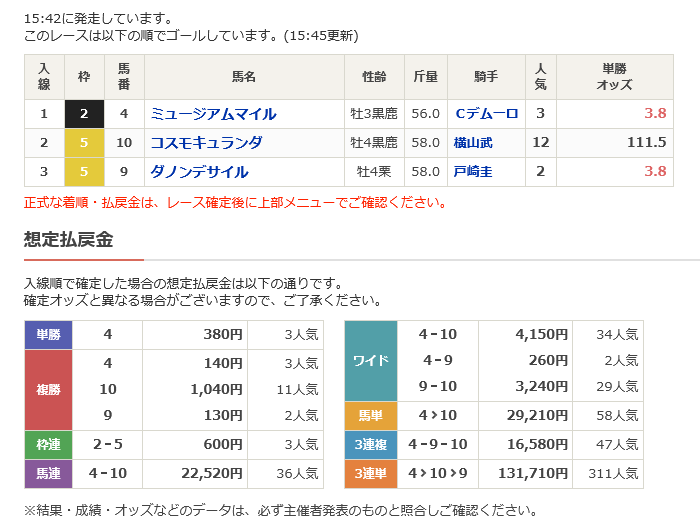Click the 馬名 column header
This screenshot has width=700, height=532.
(244, 77)
